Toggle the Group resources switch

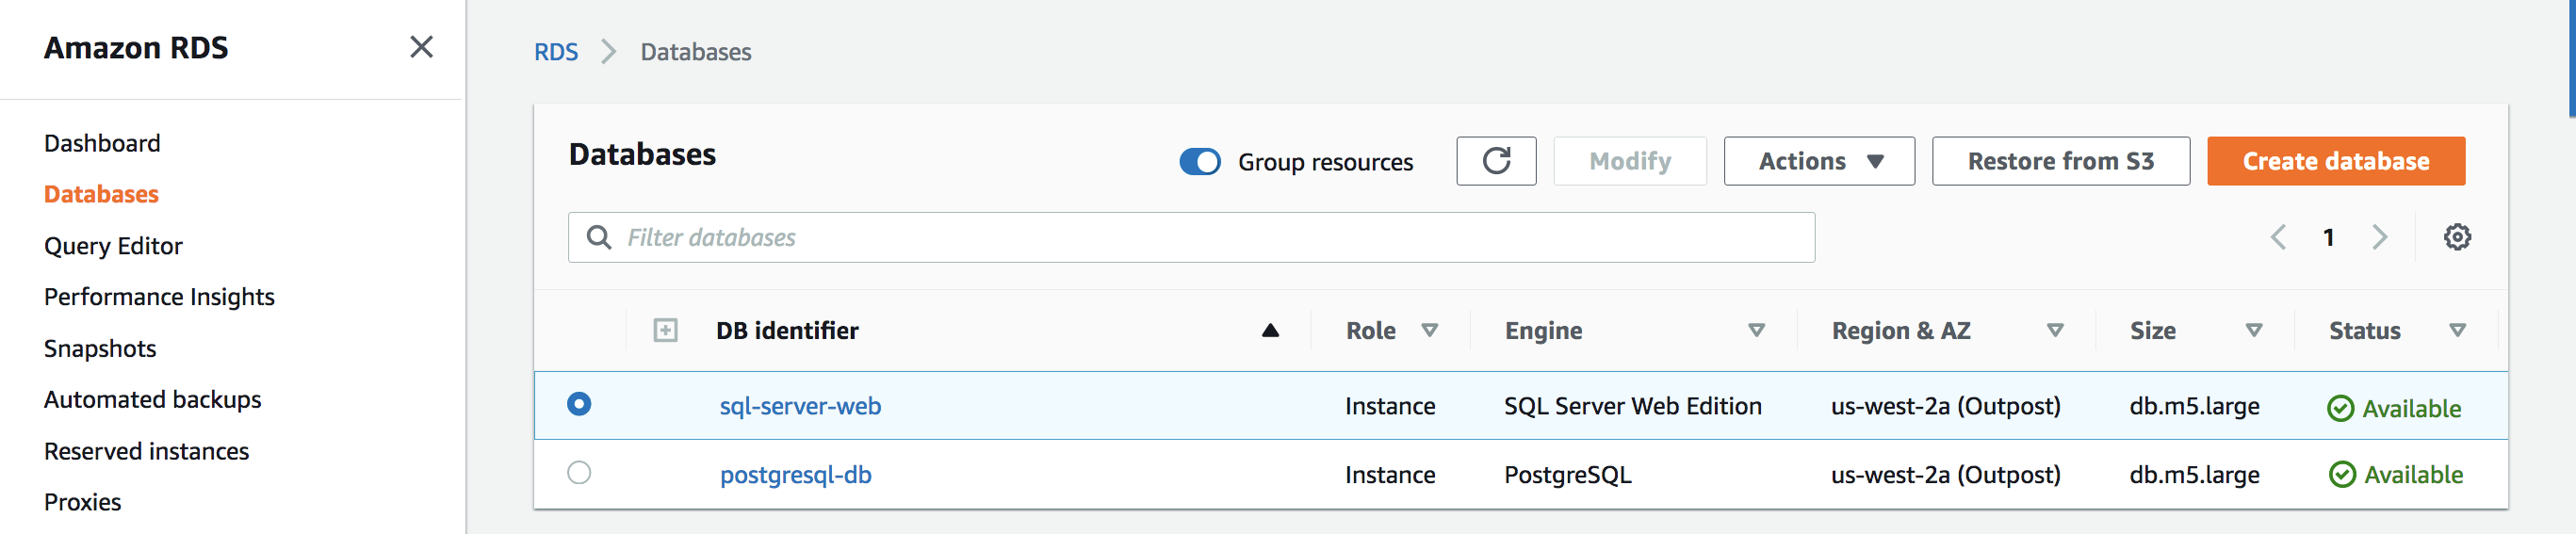tap(1199, 162)
